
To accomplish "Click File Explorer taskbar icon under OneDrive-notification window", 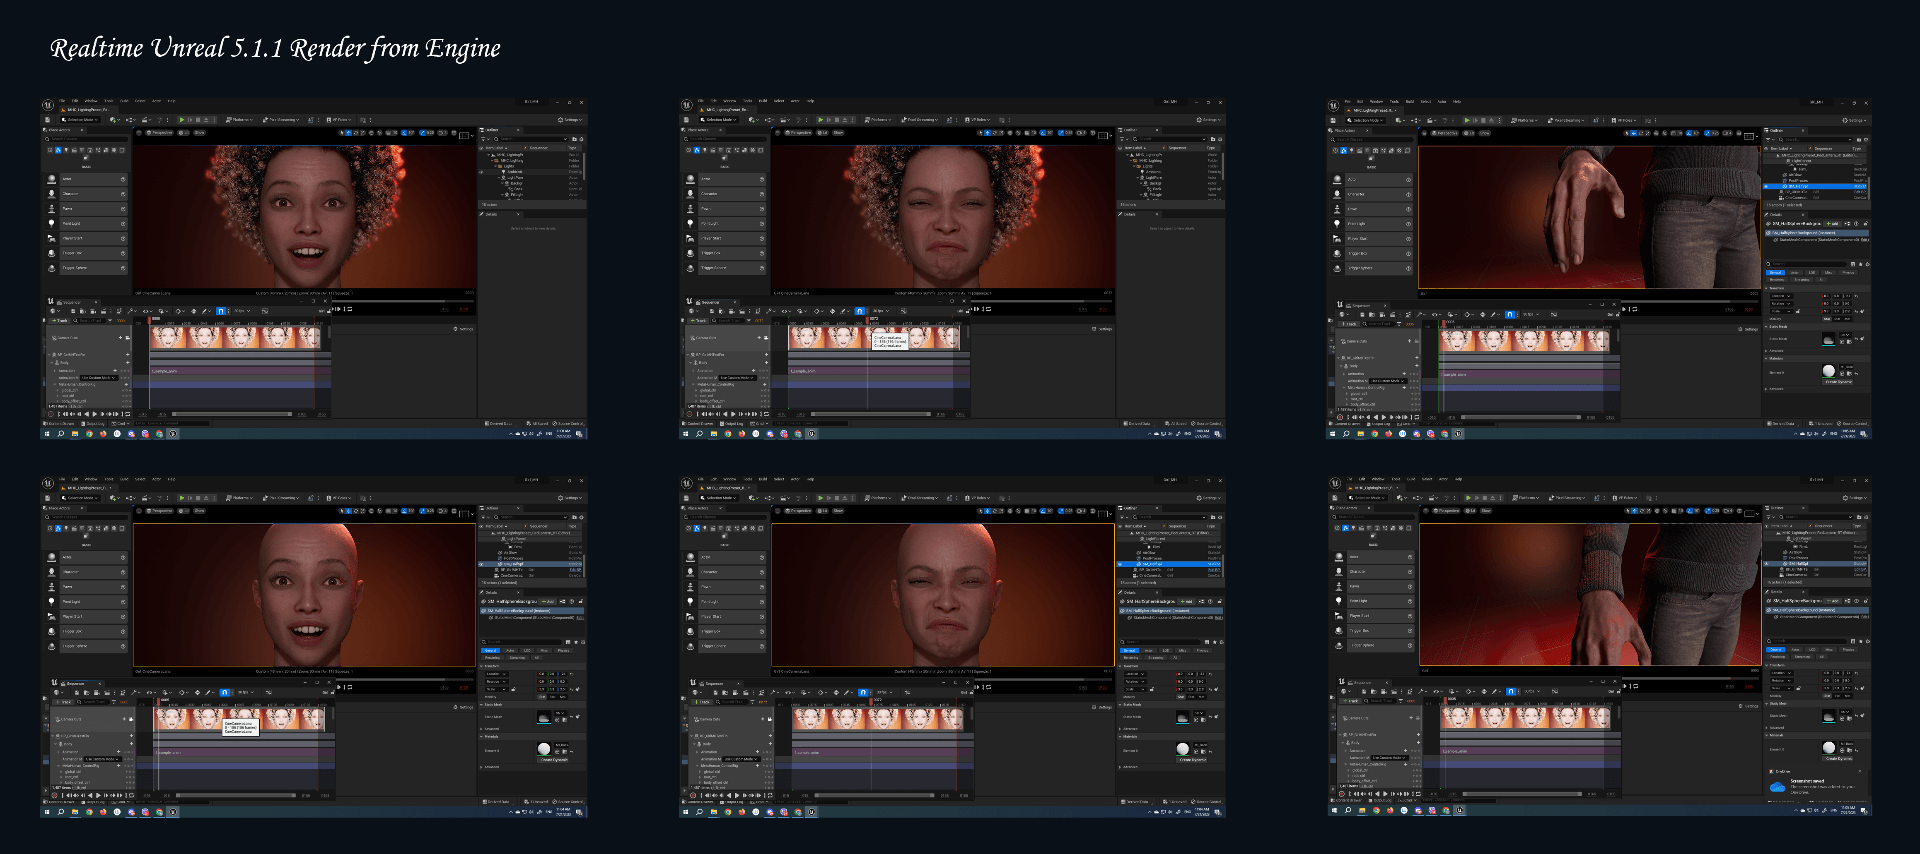I will pyautogui.click(x=1362, y=810).
